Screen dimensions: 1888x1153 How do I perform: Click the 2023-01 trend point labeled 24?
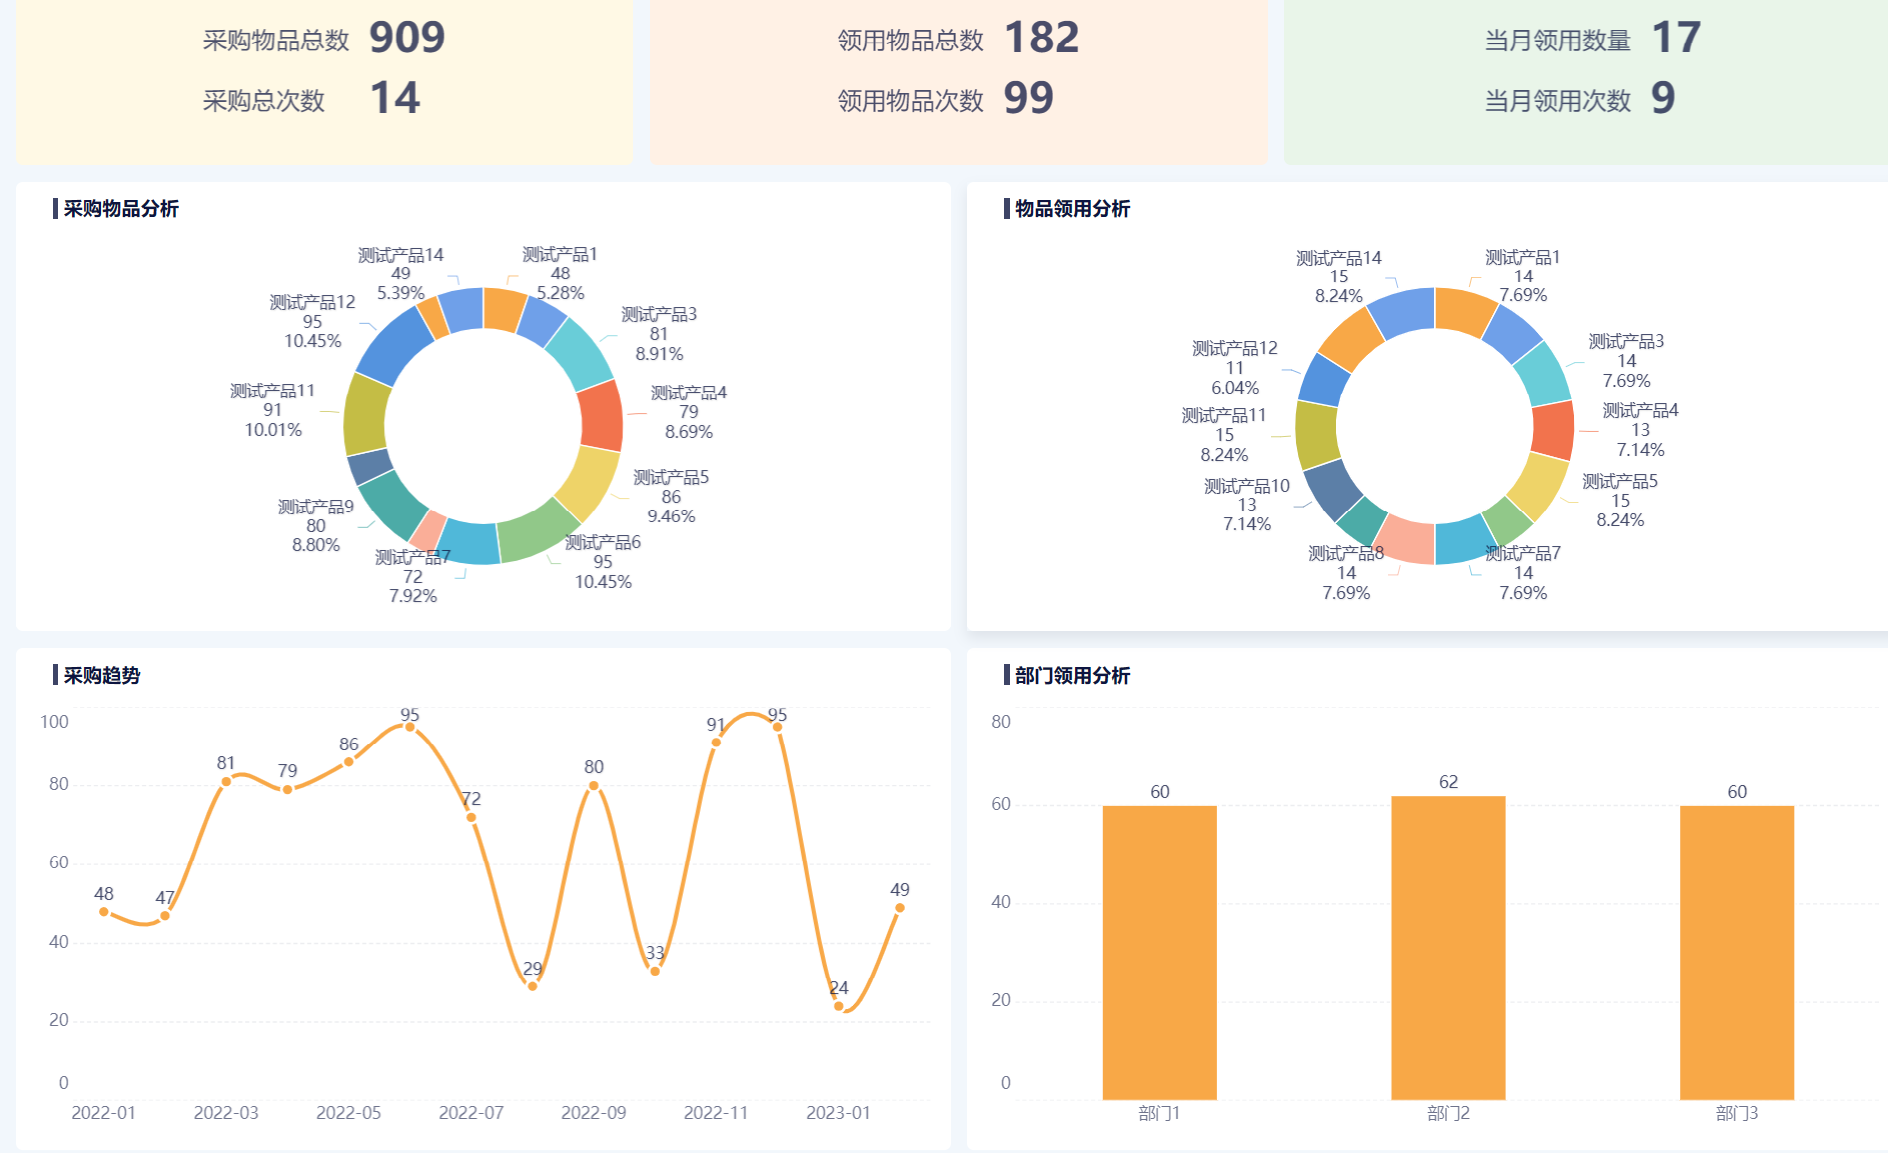point(839,1006)
